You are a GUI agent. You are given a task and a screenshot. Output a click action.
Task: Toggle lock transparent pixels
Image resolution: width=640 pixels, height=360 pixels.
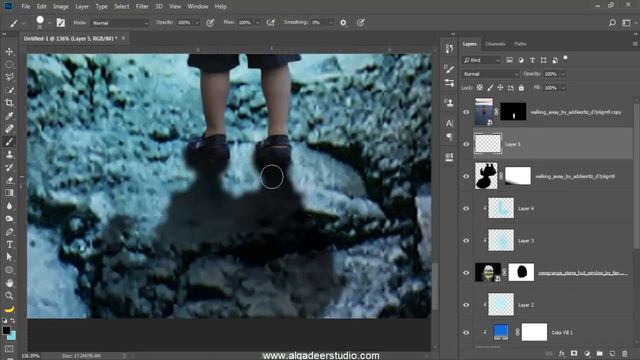[x=480, y=88]
